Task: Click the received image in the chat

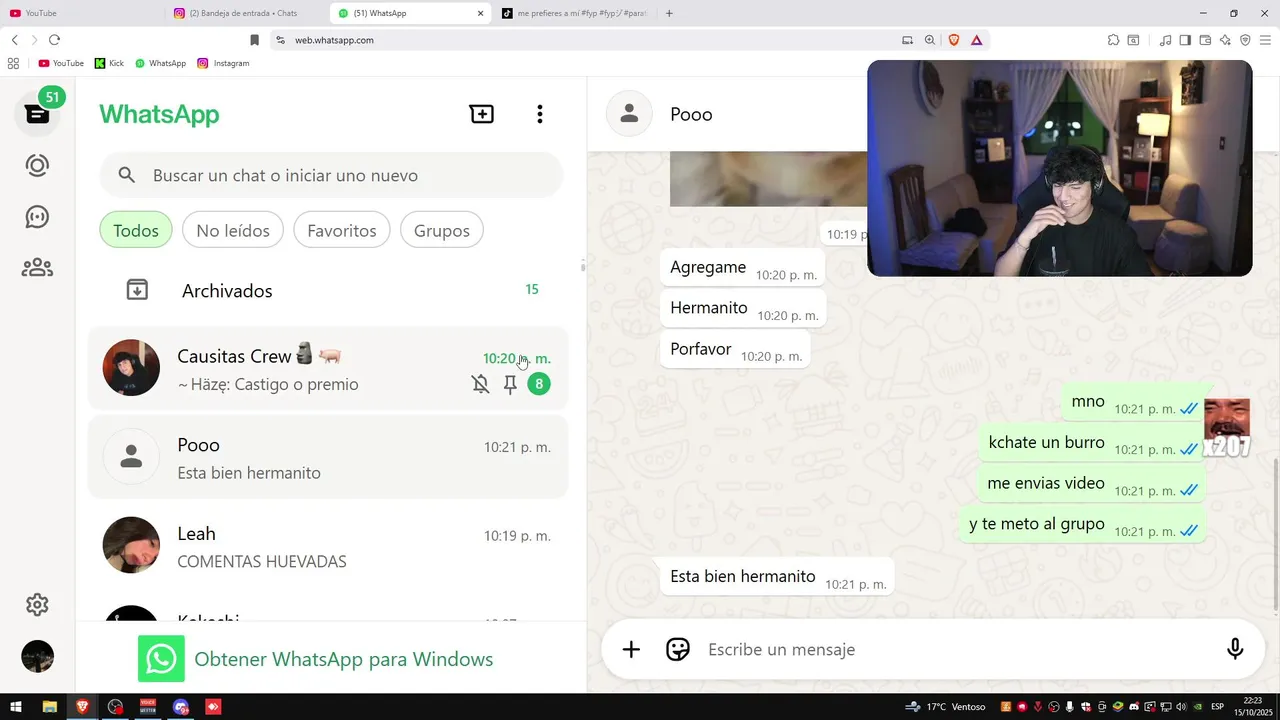Action: click(x=768, y=179)
